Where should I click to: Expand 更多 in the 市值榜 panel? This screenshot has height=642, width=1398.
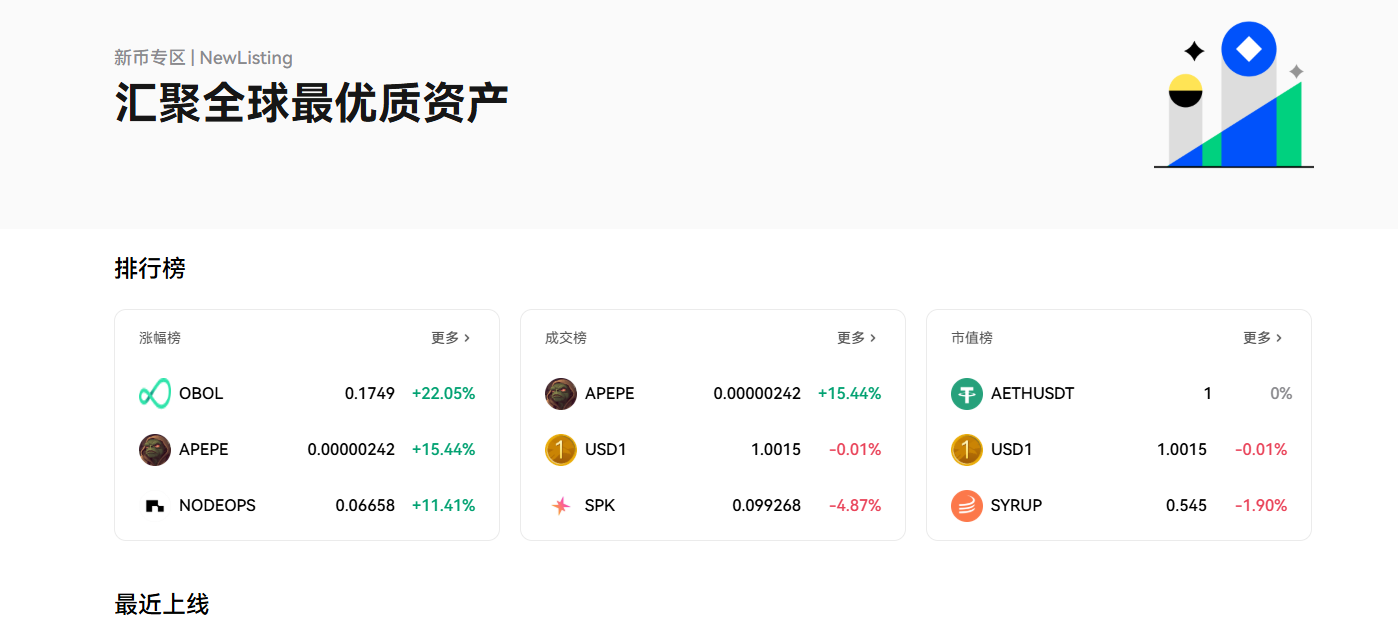click(1262, 338)
